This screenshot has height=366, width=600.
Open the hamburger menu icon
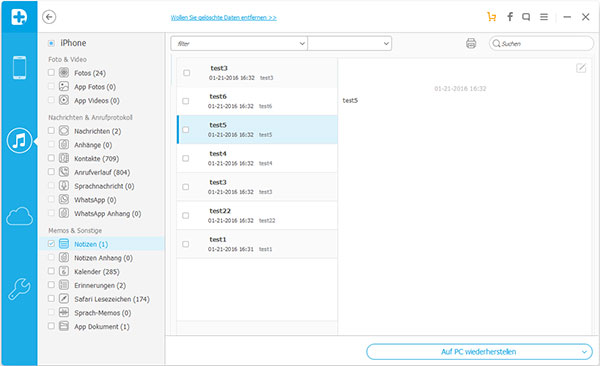544,17
